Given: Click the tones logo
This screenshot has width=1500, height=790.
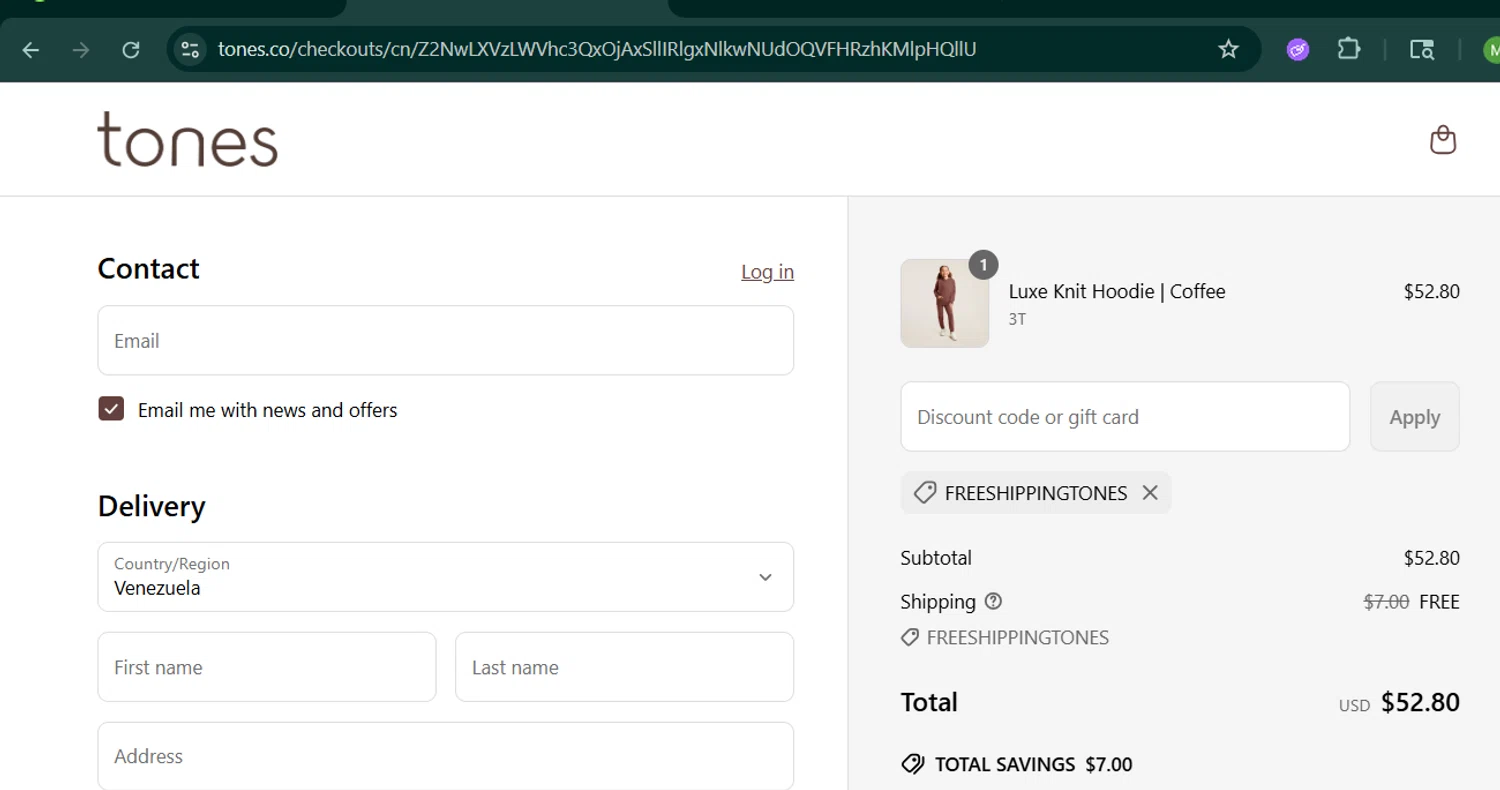Looking at the screenshot, I should point(187,139).
